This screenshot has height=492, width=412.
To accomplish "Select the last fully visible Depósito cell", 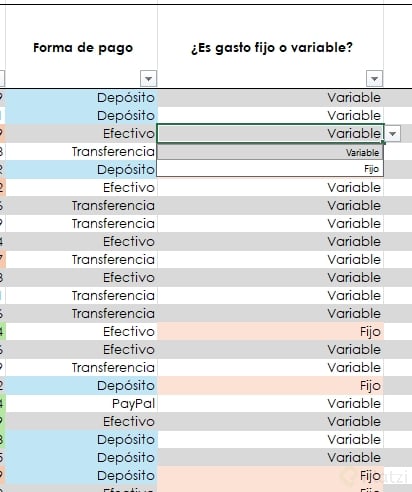I will [82, 476].
